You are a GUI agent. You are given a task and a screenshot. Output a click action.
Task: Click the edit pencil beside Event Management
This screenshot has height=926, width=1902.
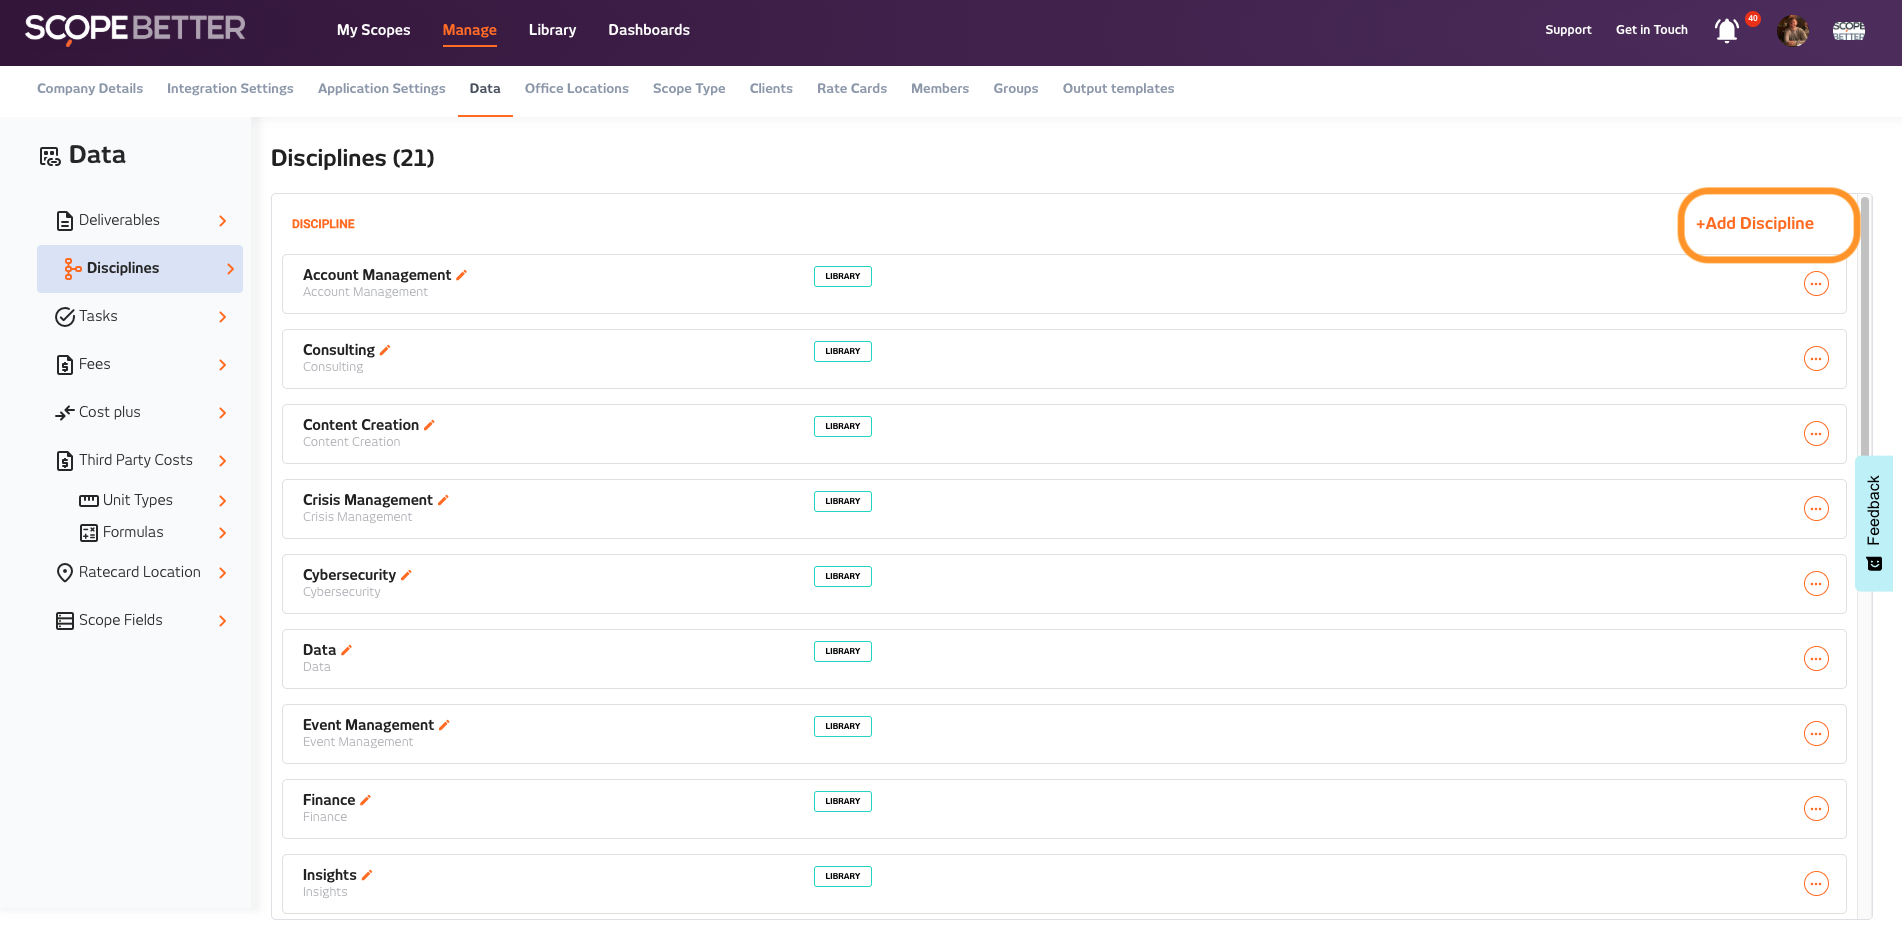[444, 725]
